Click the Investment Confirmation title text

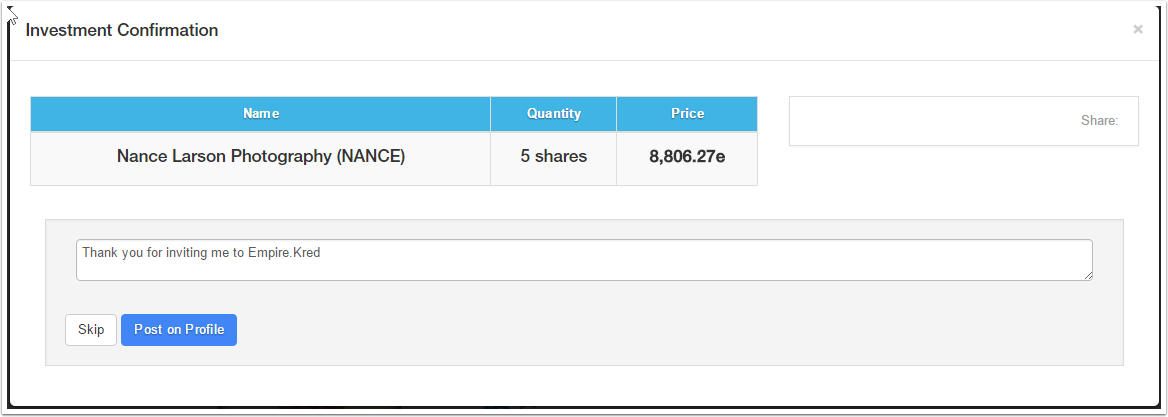(x=122, y=30)
